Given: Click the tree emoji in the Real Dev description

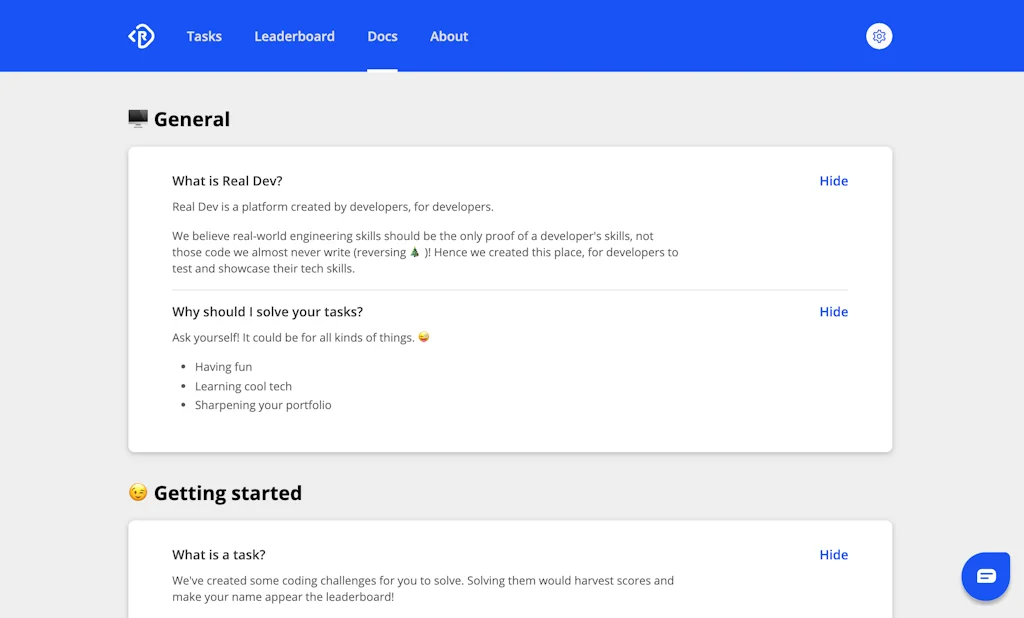Looking at the screenshot, I should tap(414, 252).
